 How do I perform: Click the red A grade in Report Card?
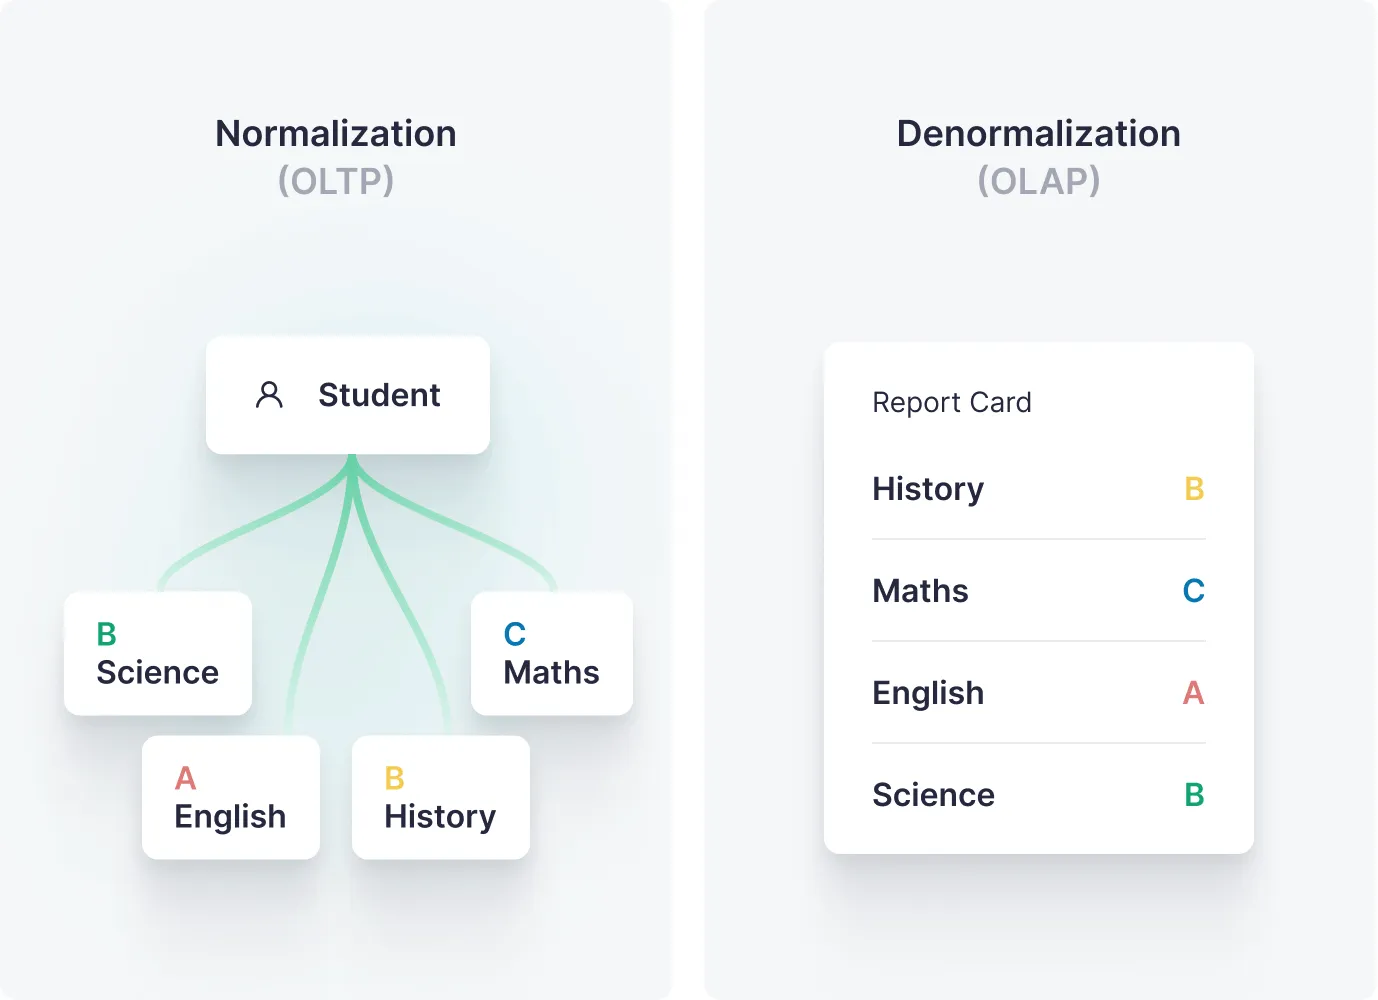(1193, 693)
